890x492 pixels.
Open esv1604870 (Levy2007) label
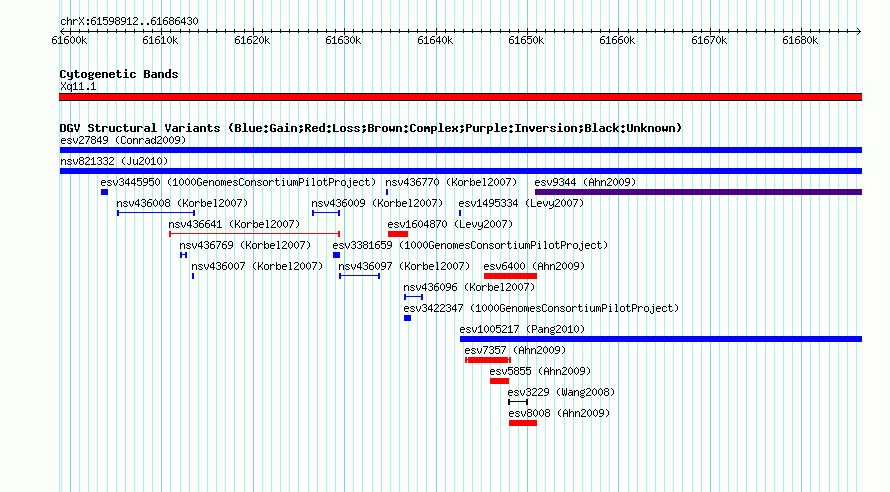tap(450, 224)
